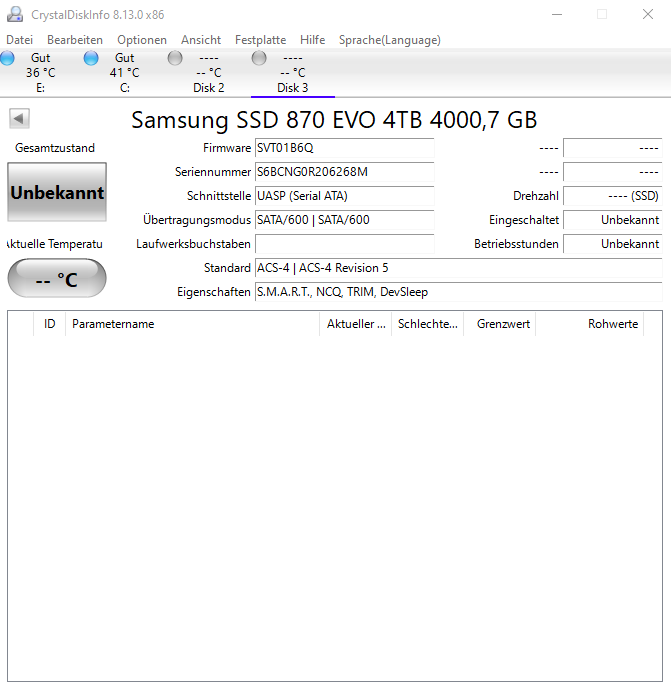Click the 36 °C temperature under E: drive
Screen dimensions: 671x689
pos(40,73)
